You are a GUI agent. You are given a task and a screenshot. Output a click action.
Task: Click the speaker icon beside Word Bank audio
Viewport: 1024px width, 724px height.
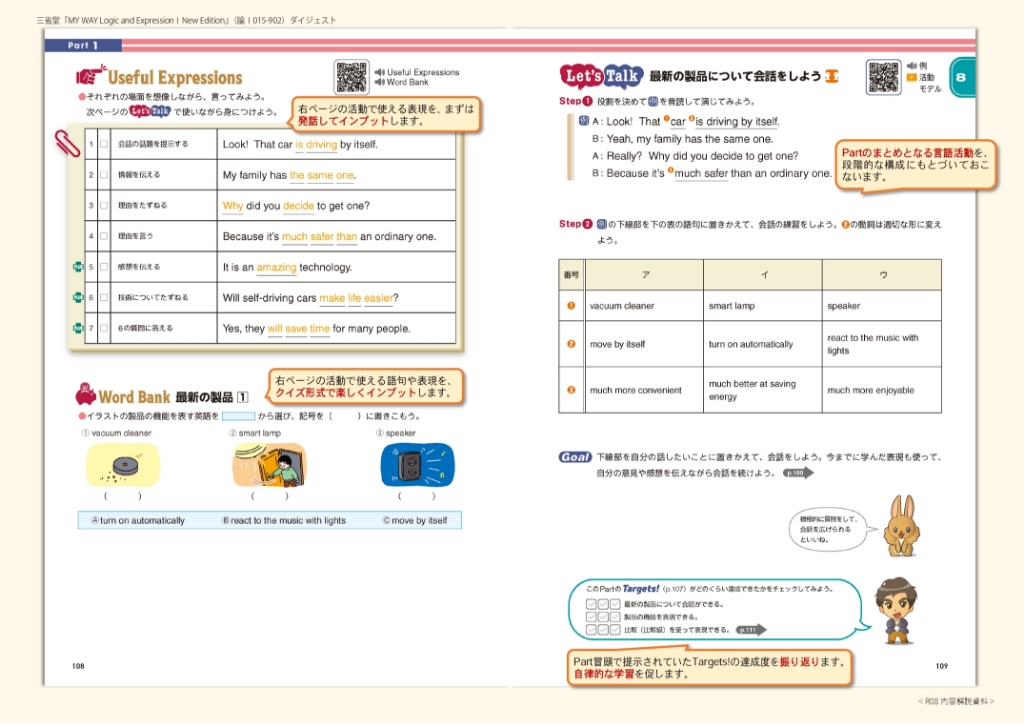(x=380, y=83)
